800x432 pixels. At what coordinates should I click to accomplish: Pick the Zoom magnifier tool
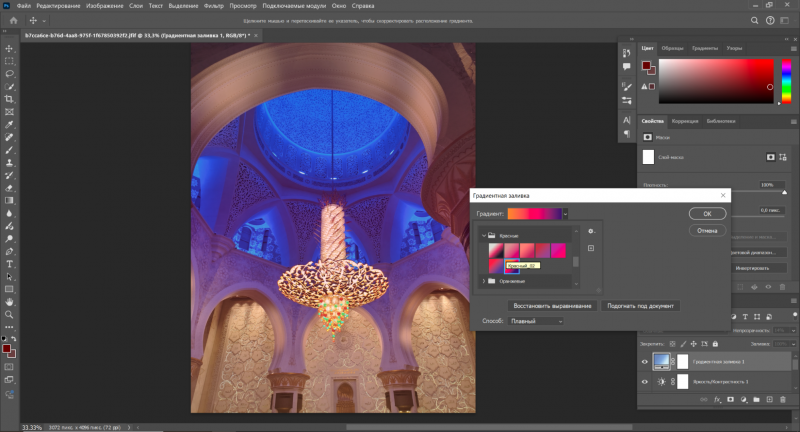[x=9, y=314]
